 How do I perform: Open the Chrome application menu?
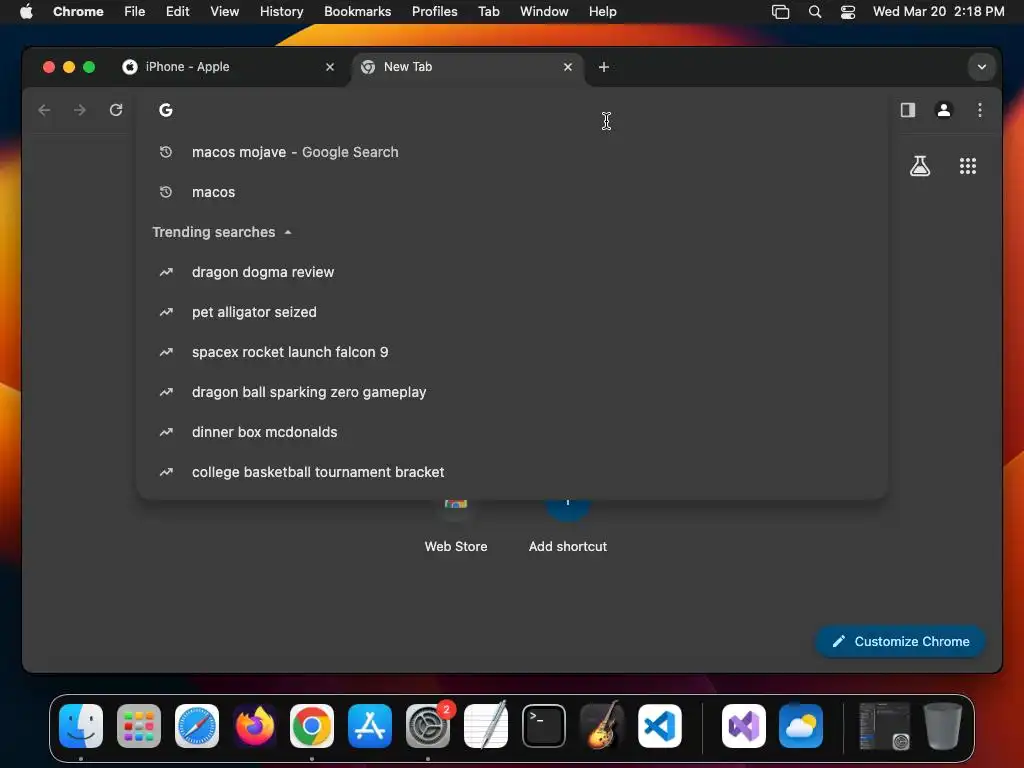coord(78,11)
